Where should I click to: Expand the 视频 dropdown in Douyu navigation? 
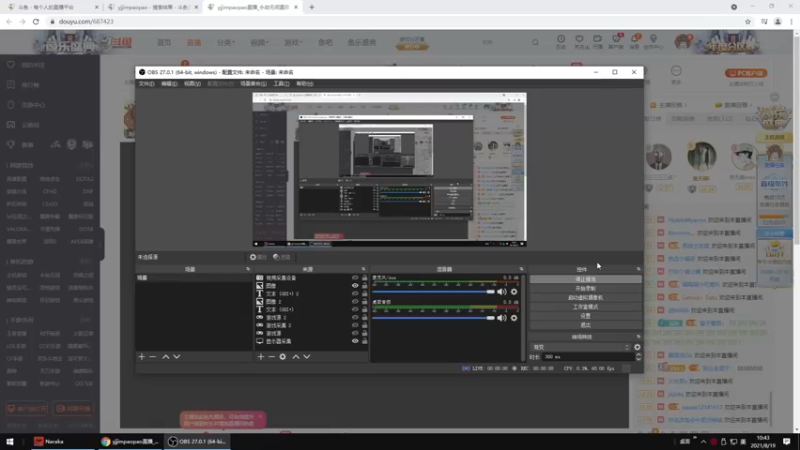point(259,42)
